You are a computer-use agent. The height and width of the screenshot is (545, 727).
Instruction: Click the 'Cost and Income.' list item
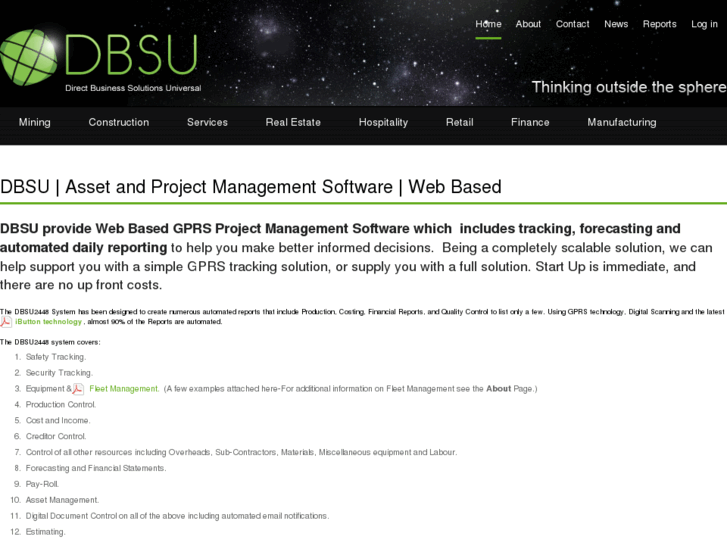[58, 420]
